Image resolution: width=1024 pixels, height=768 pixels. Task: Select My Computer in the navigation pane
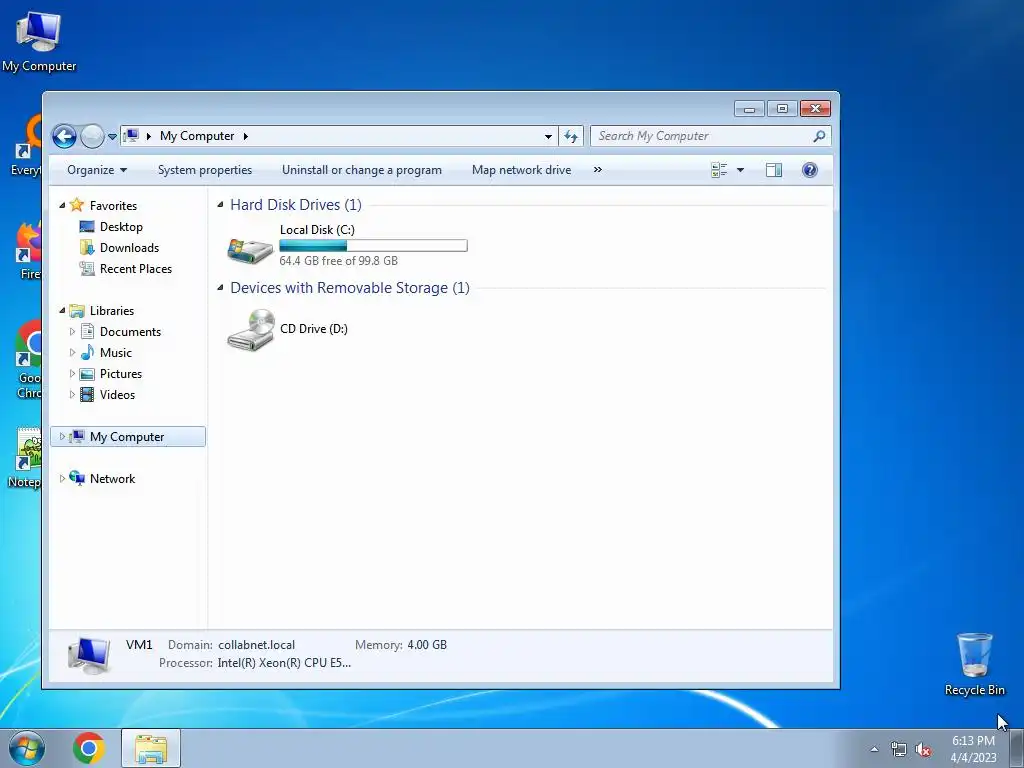127,437
